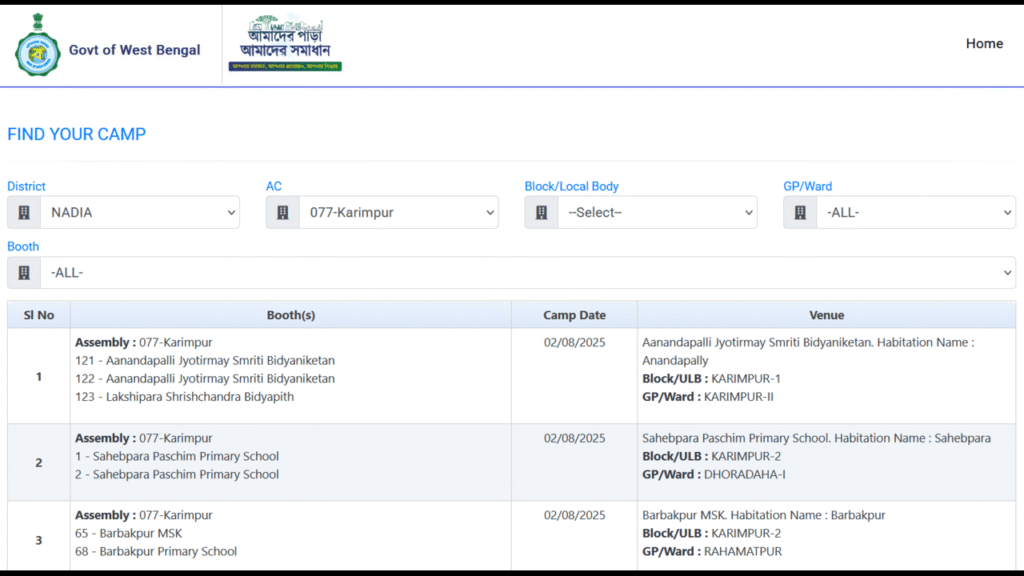This screenshot has height=576, width=1024.
Task: Click the District field label
Action: pos(26,186)
